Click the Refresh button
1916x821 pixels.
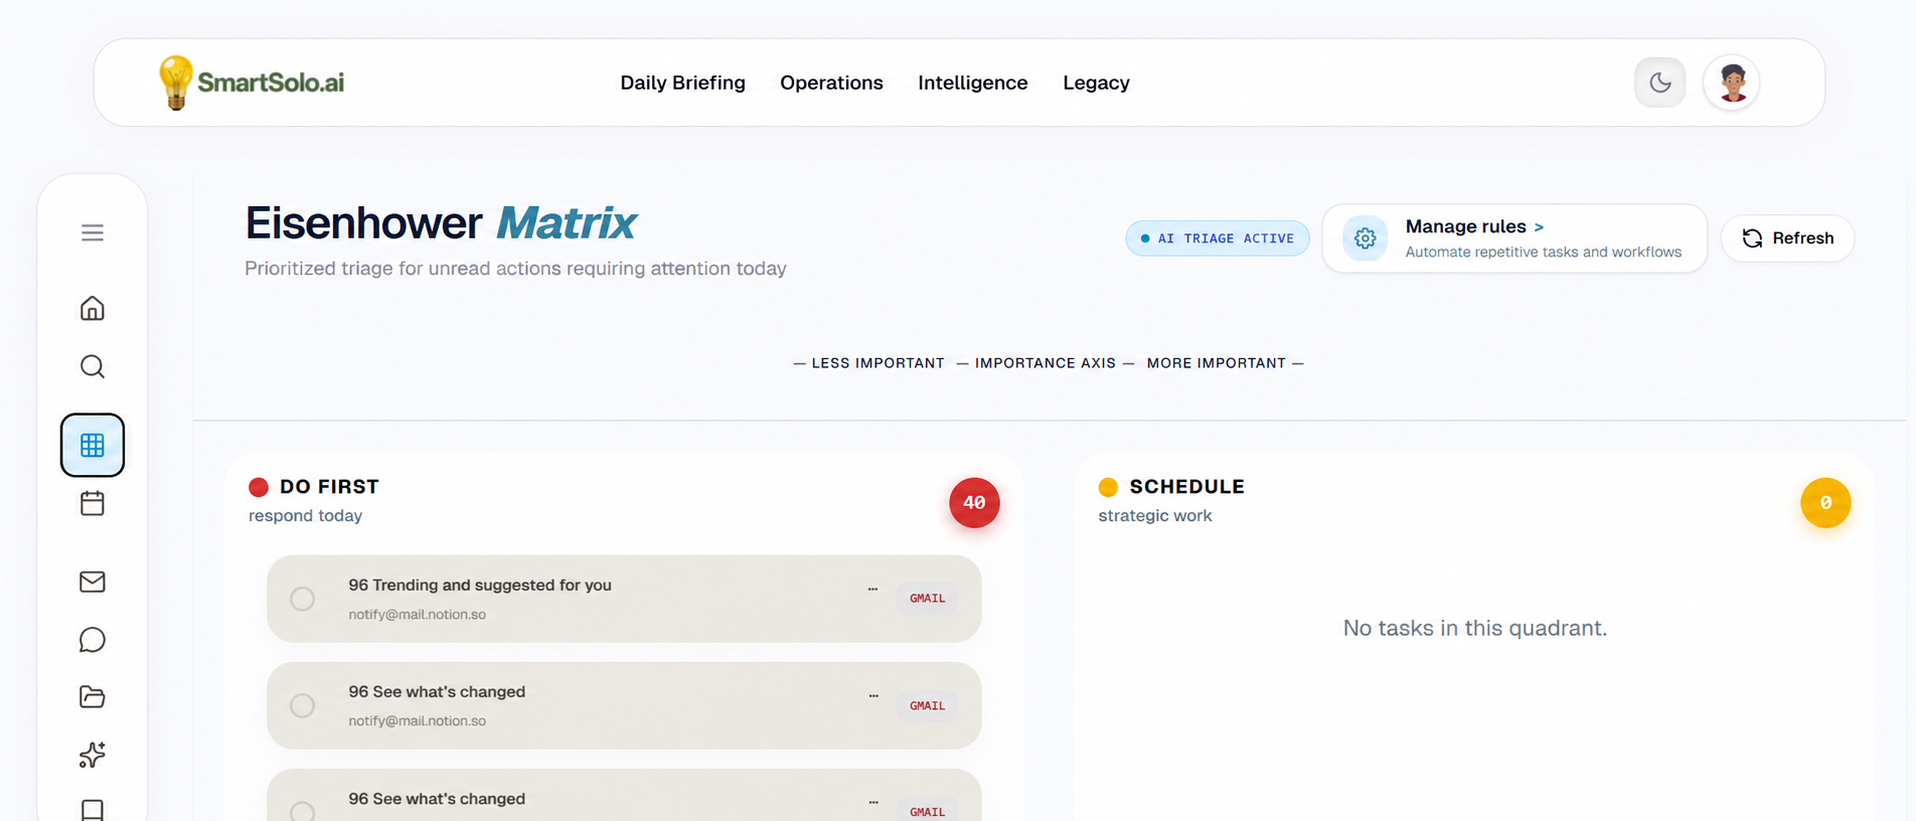point(1787,238)
